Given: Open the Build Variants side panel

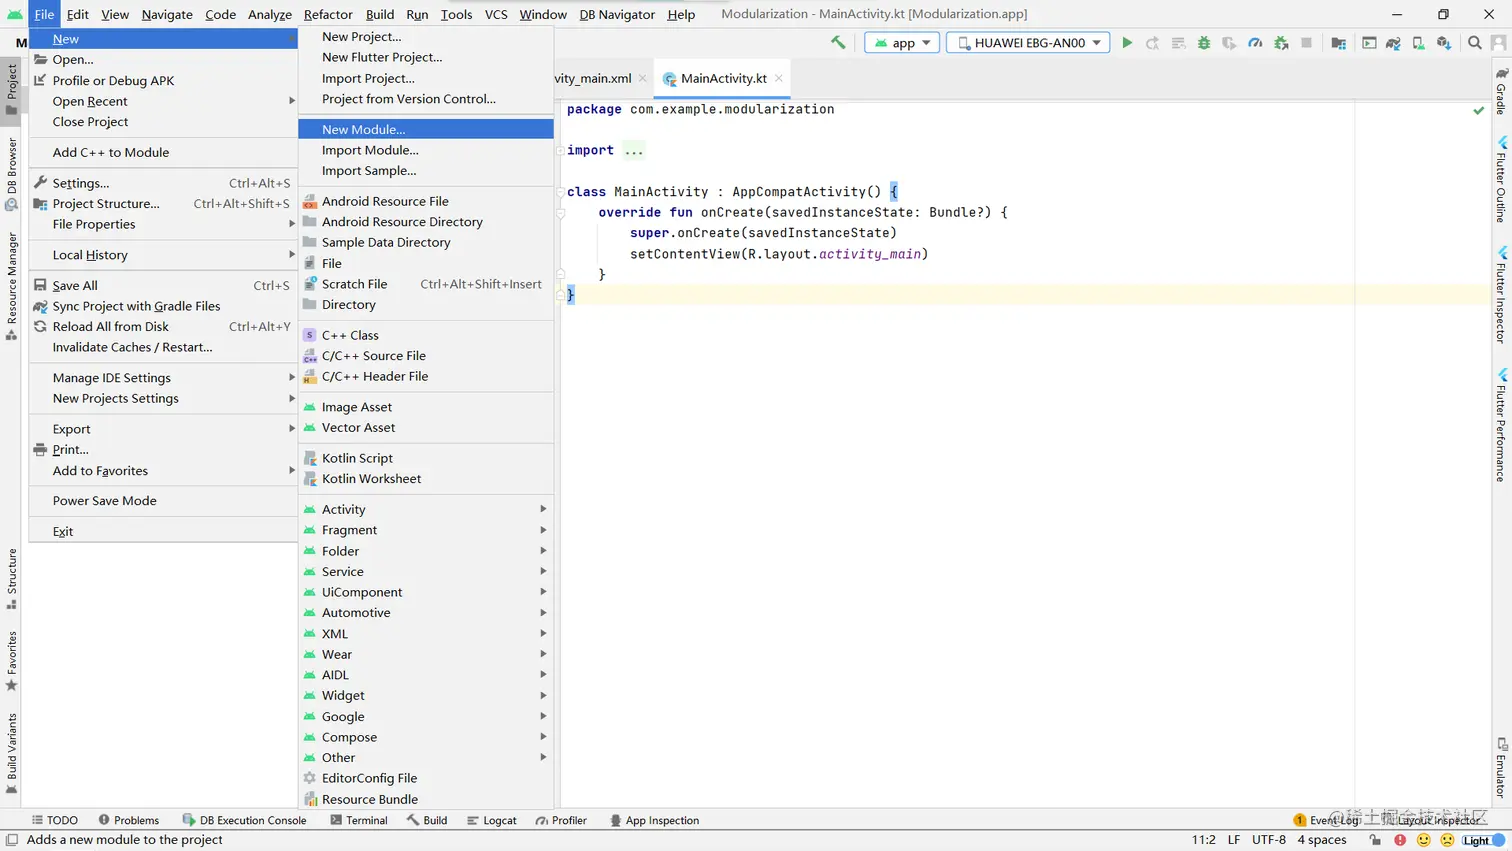Looking at the screenshot, I should pos(12,752).
